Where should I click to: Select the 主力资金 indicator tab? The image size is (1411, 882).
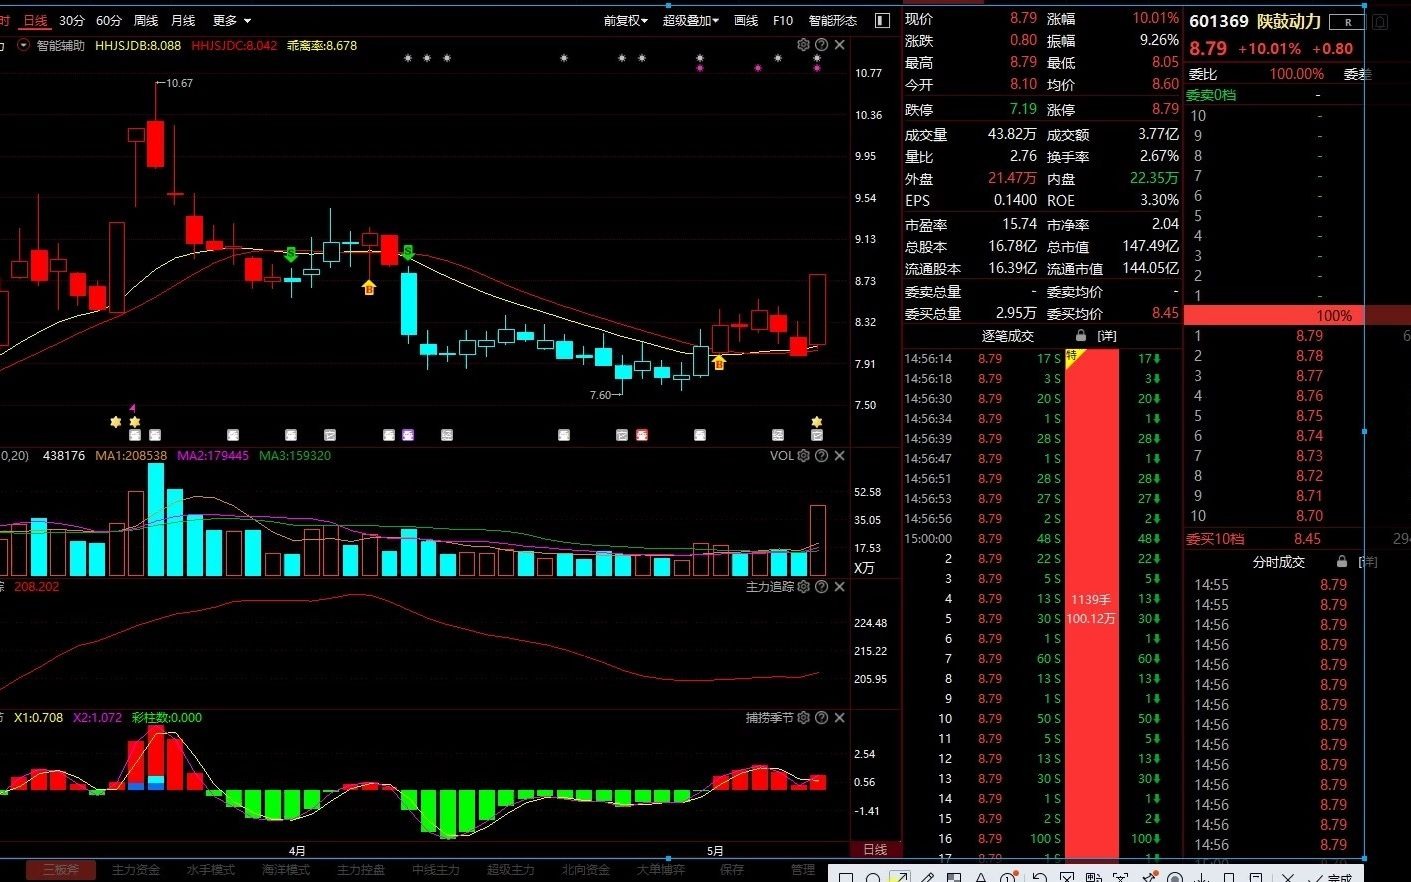coord(135,870)
